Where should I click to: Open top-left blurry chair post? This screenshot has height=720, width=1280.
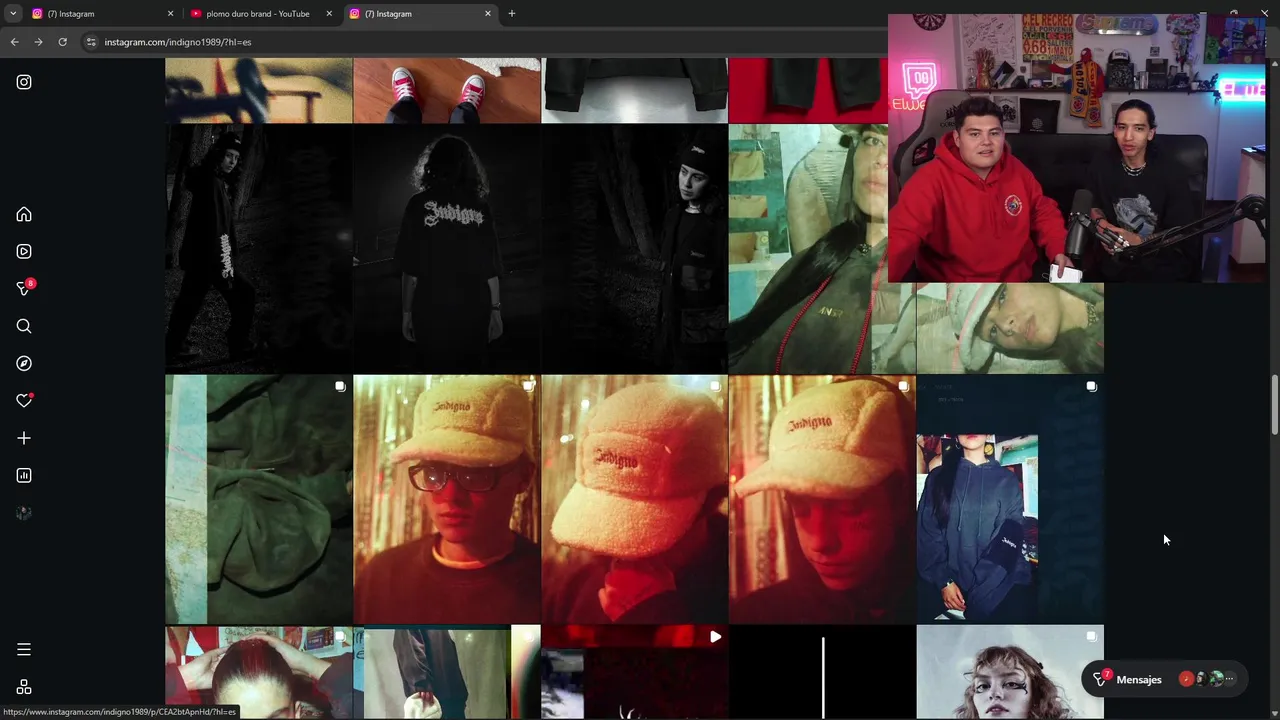(258, 90)
